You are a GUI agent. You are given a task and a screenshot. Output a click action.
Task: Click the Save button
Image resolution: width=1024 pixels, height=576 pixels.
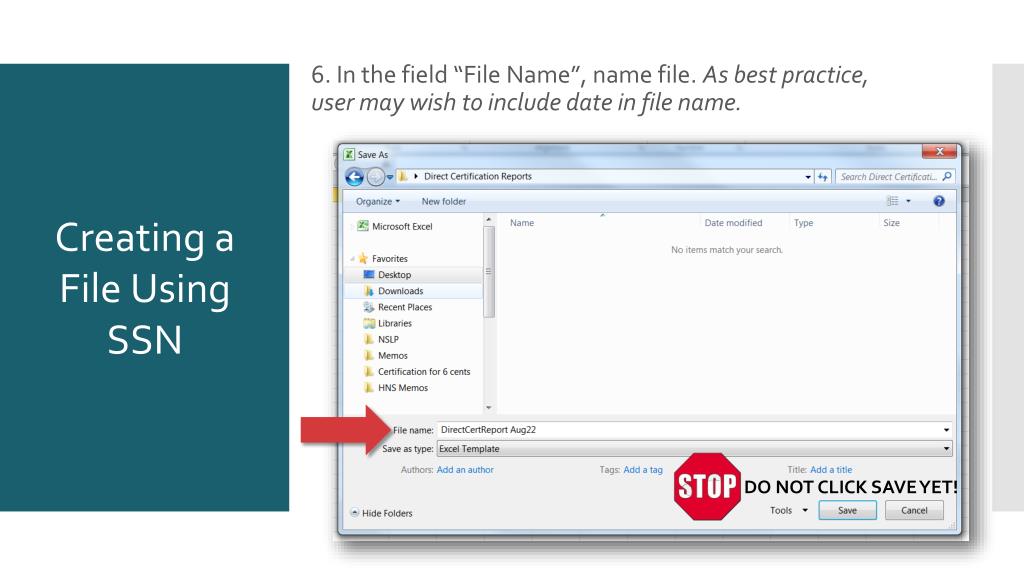pos(848,511)
